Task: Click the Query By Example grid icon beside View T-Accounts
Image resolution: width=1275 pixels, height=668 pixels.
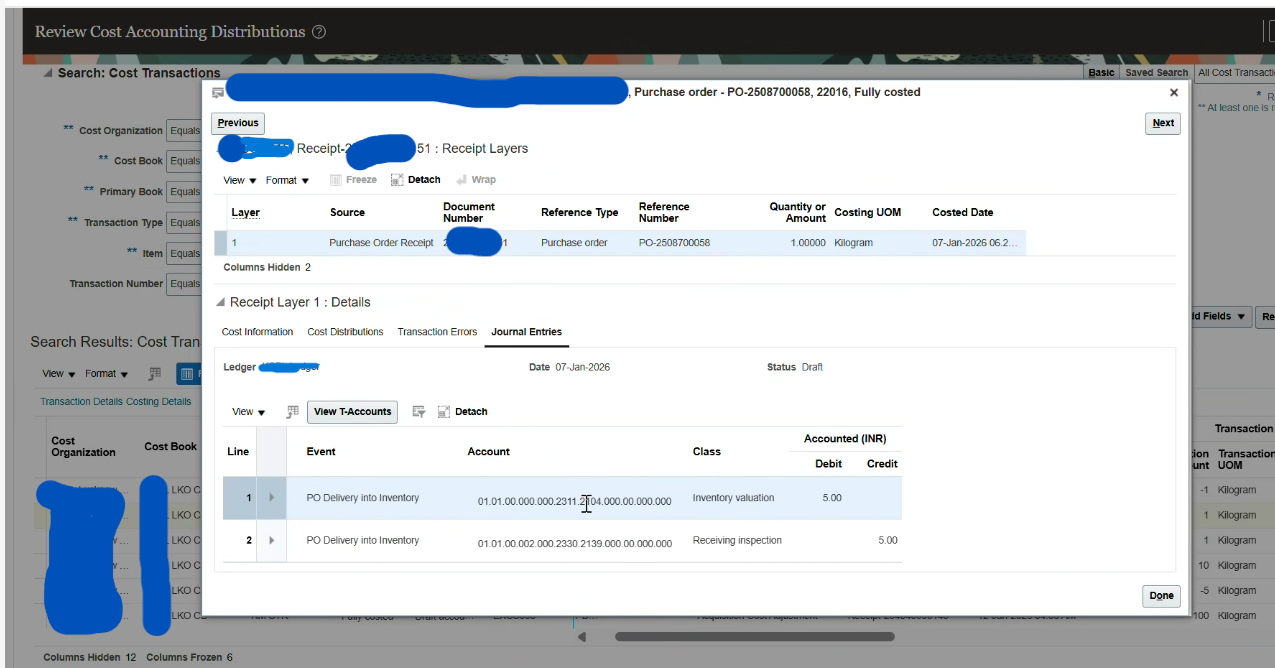Action: [293, 411]
